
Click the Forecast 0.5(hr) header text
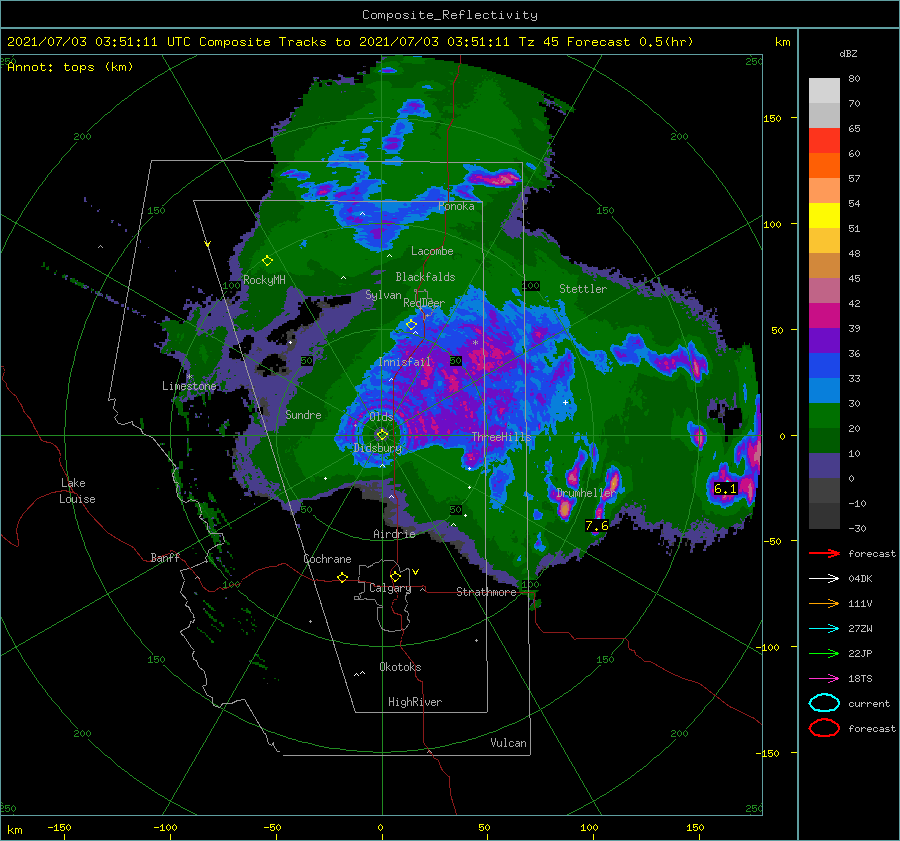coord(630,42)
